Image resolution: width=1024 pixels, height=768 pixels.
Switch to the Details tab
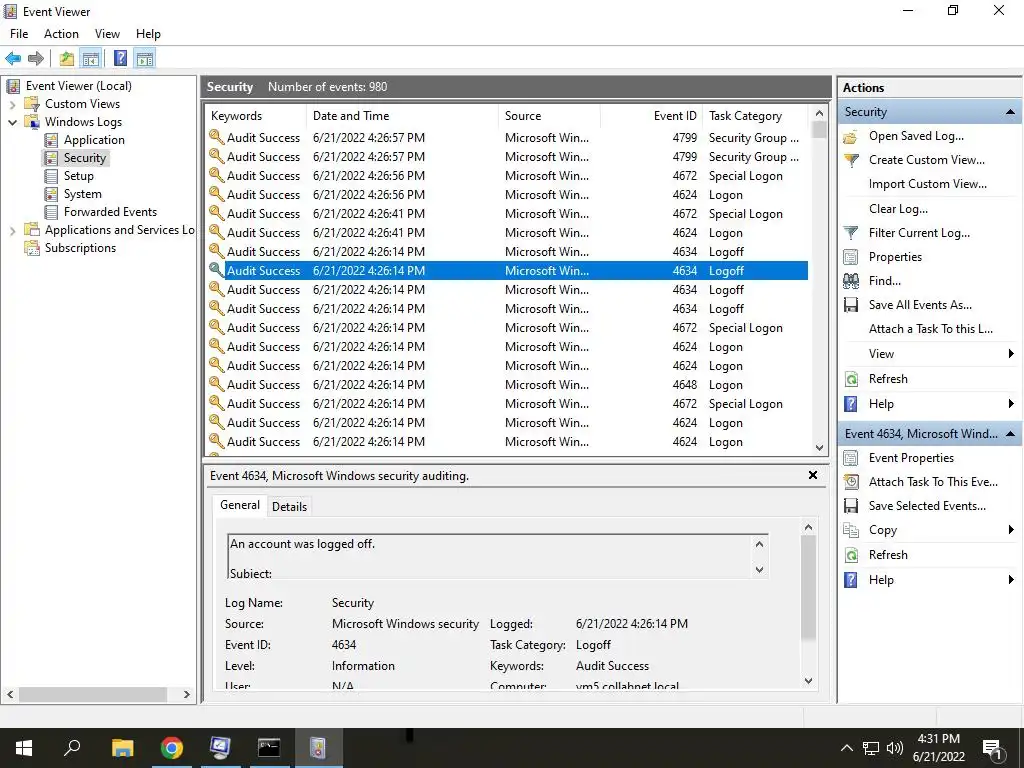click(289, 507)
